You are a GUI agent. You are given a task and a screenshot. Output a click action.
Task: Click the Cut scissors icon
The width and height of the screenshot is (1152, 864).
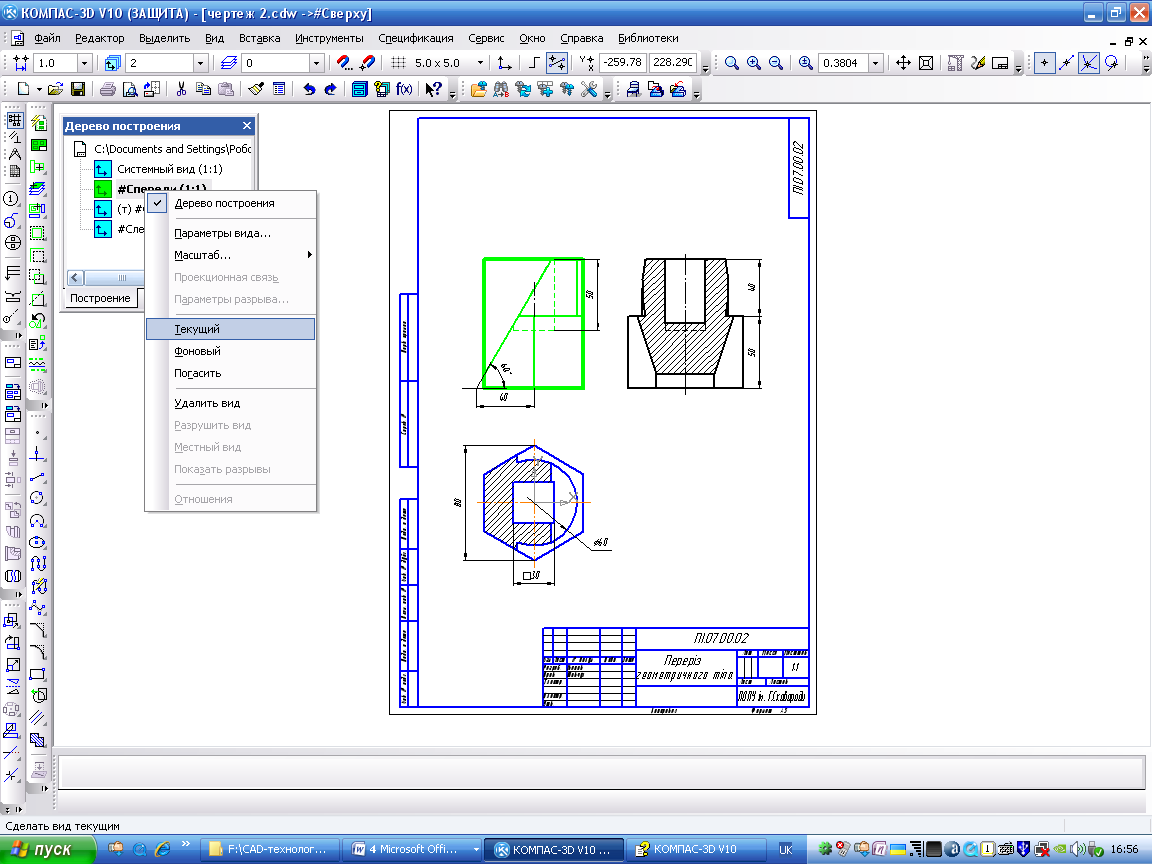click(181, 89)
